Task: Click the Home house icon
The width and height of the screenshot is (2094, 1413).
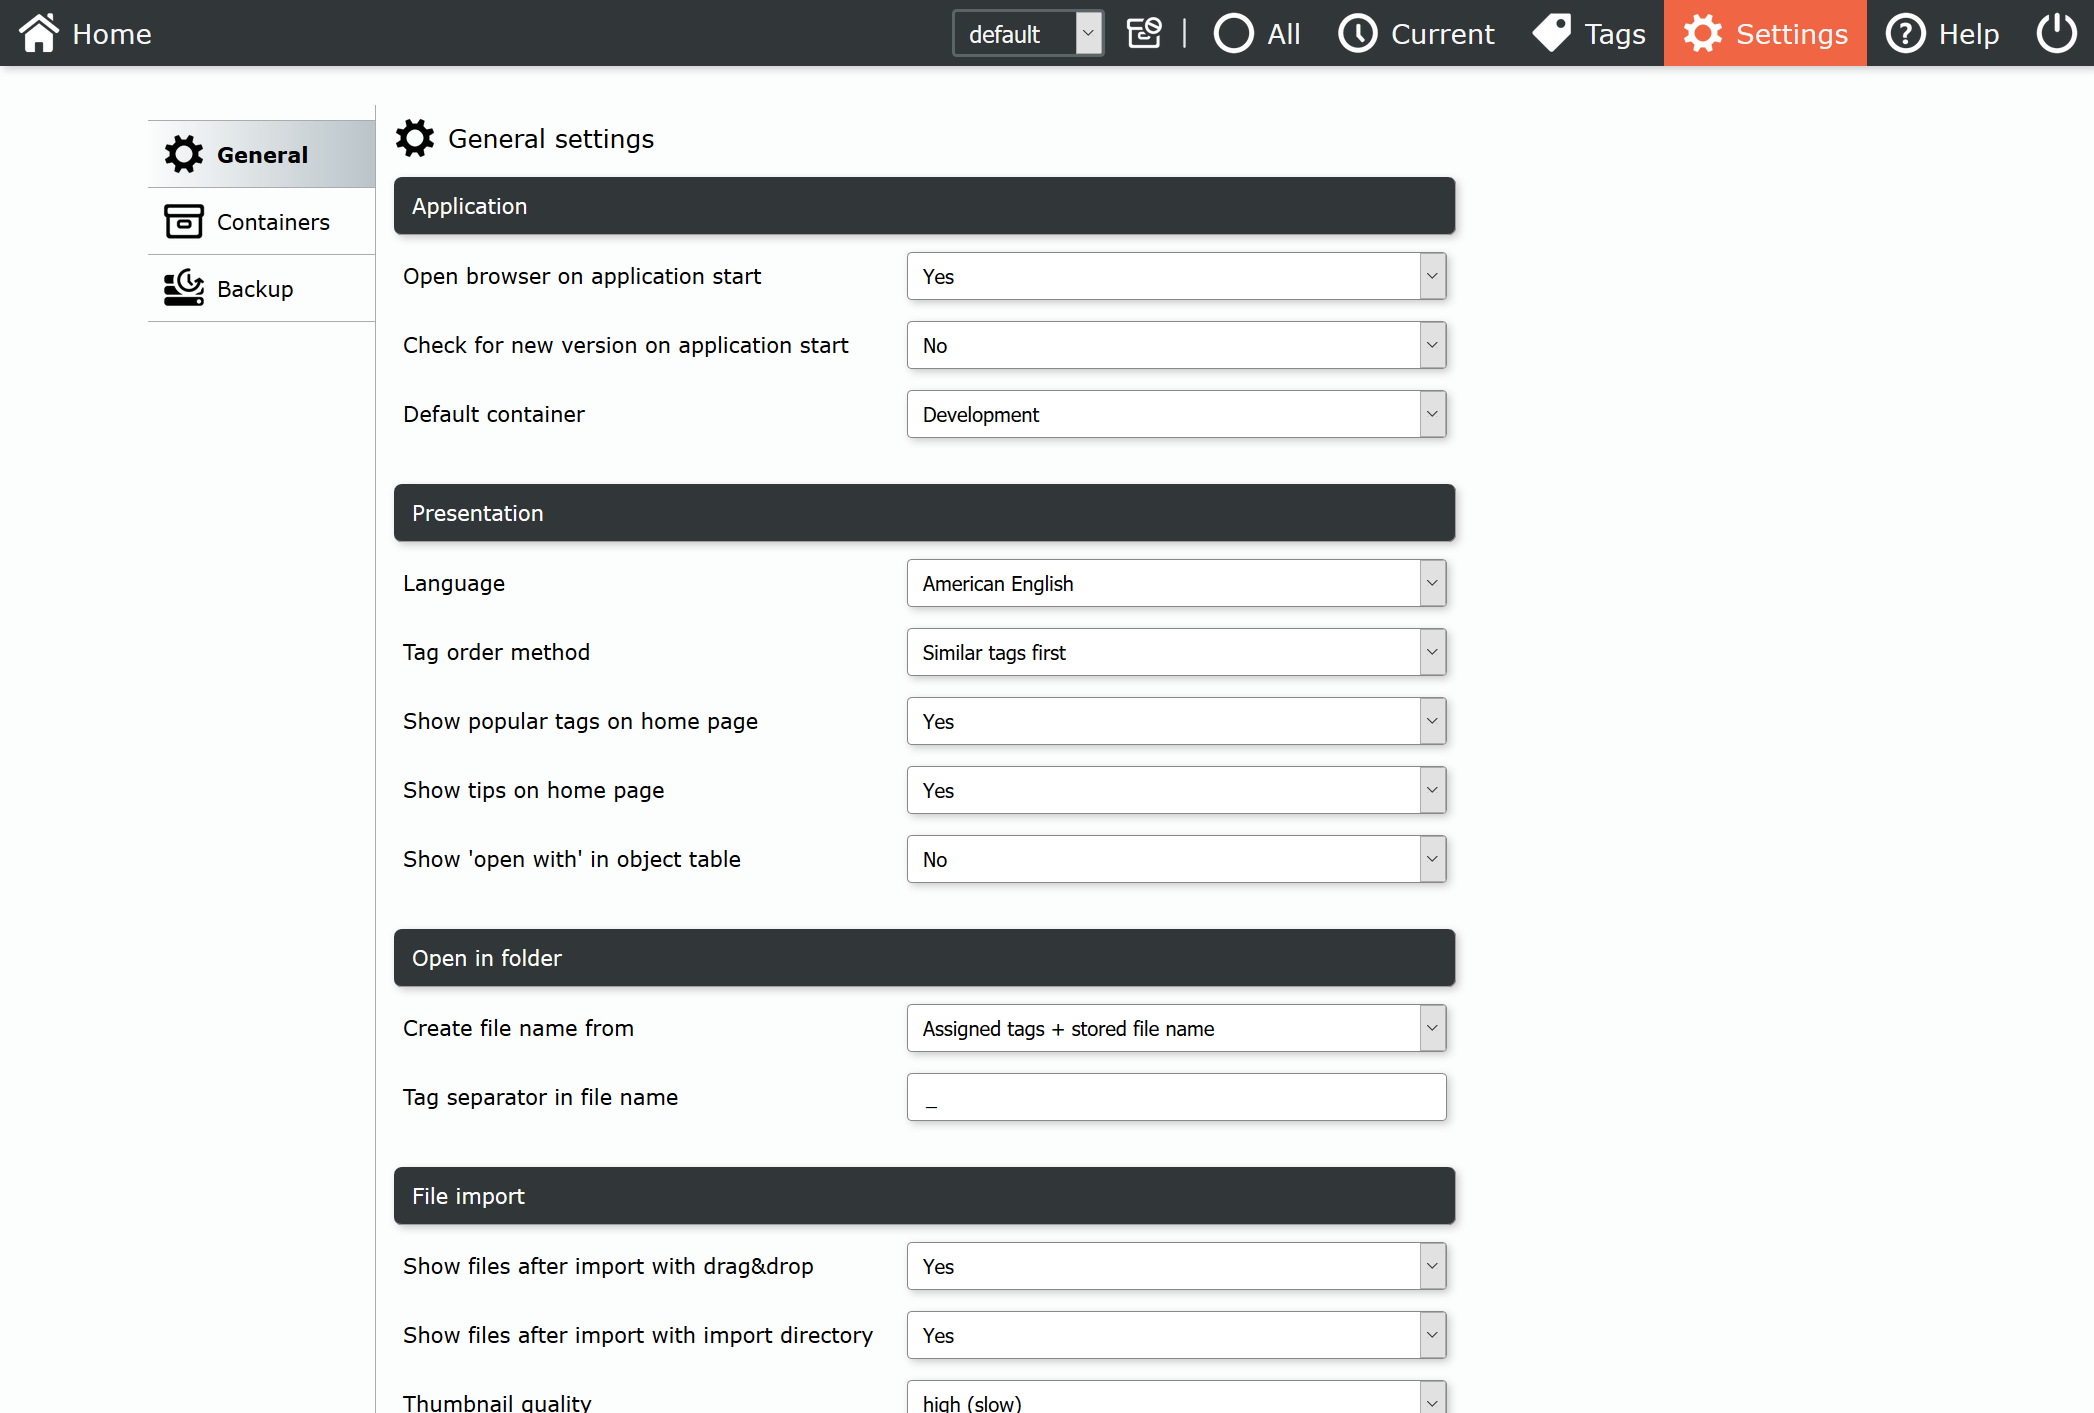Action: click(x=38, y=33)
